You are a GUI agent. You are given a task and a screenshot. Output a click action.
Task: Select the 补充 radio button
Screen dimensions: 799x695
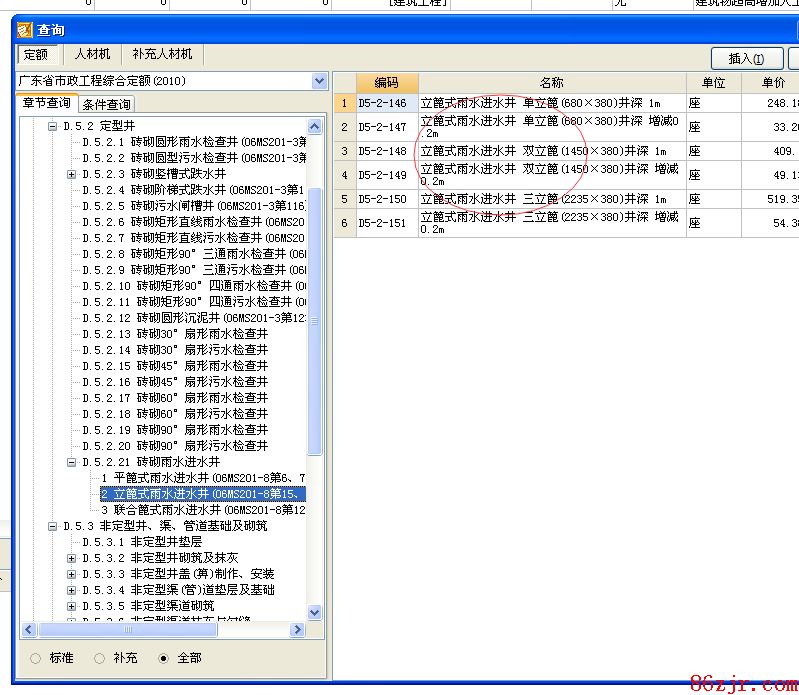[x=99, y=658]
